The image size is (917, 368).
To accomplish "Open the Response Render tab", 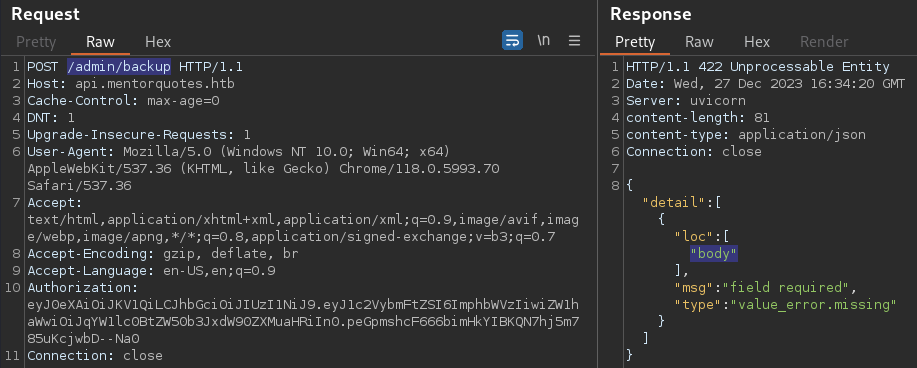I will click(824, 42).
